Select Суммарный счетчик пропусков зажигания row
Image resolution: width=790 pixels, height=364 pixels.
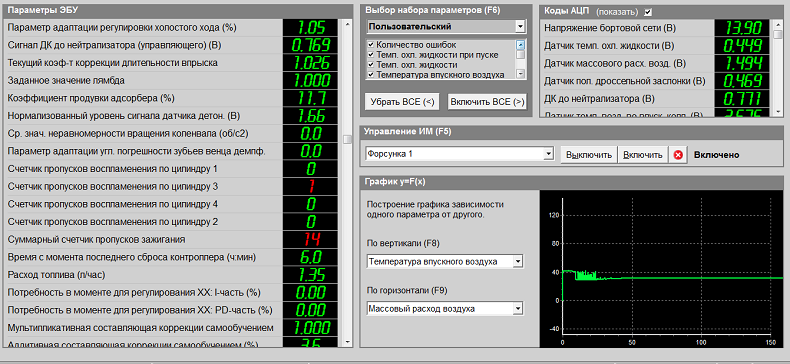coord(143,239)
